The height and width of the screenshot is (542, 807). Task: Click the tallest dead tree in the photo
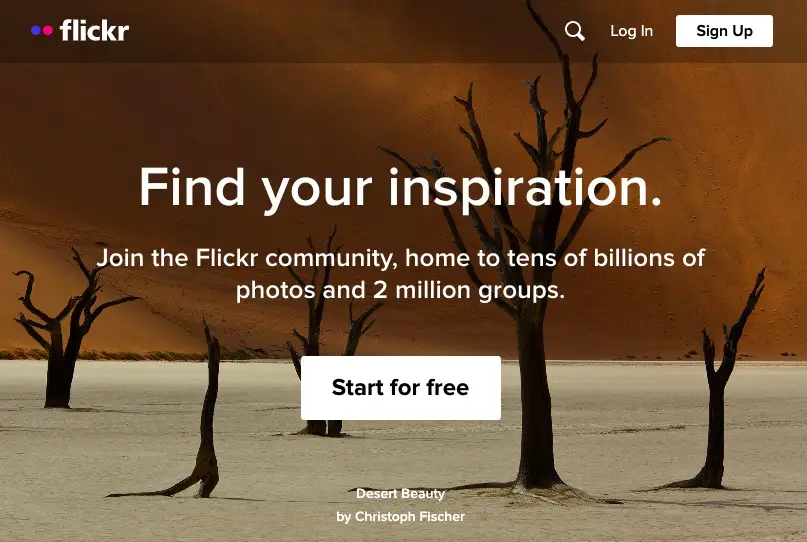535,360
